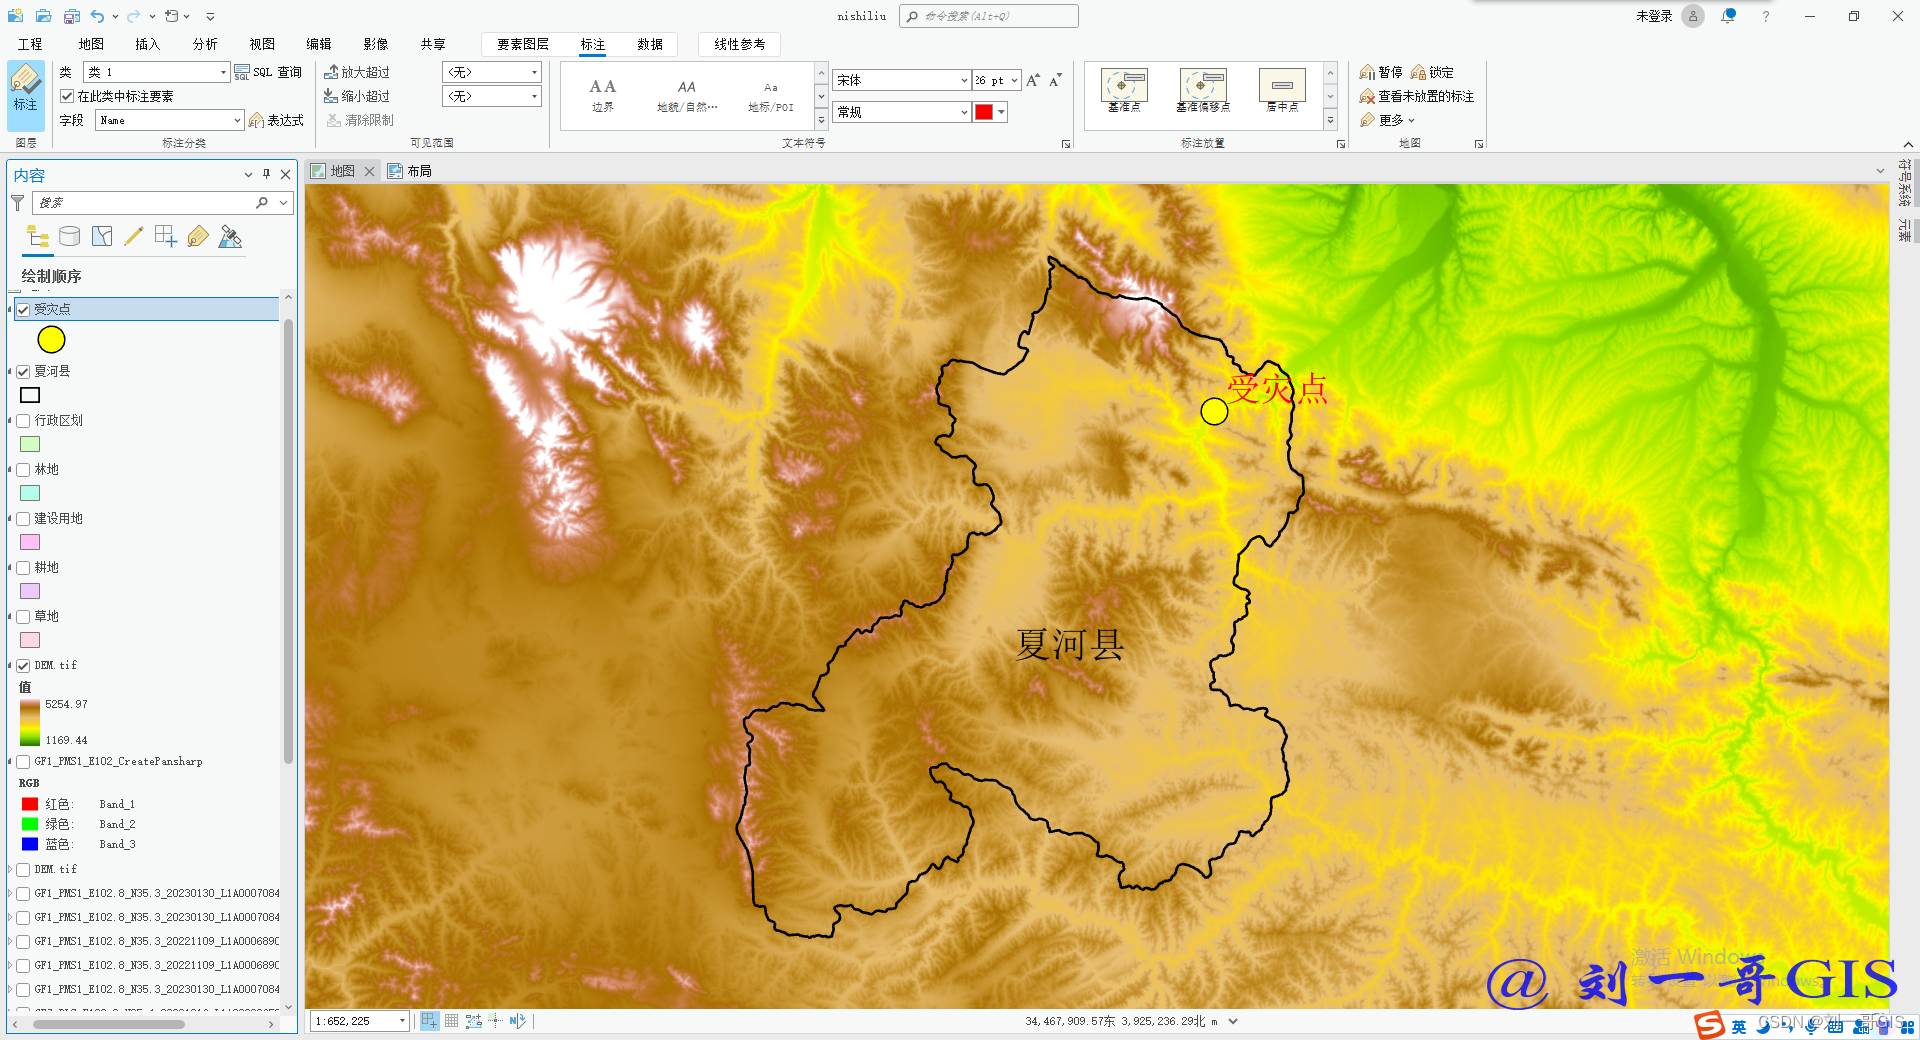Viewport: 1920px width, 1040px height.
Task: Click the 标注 label toggle button in ribbon
Action: 25,95
